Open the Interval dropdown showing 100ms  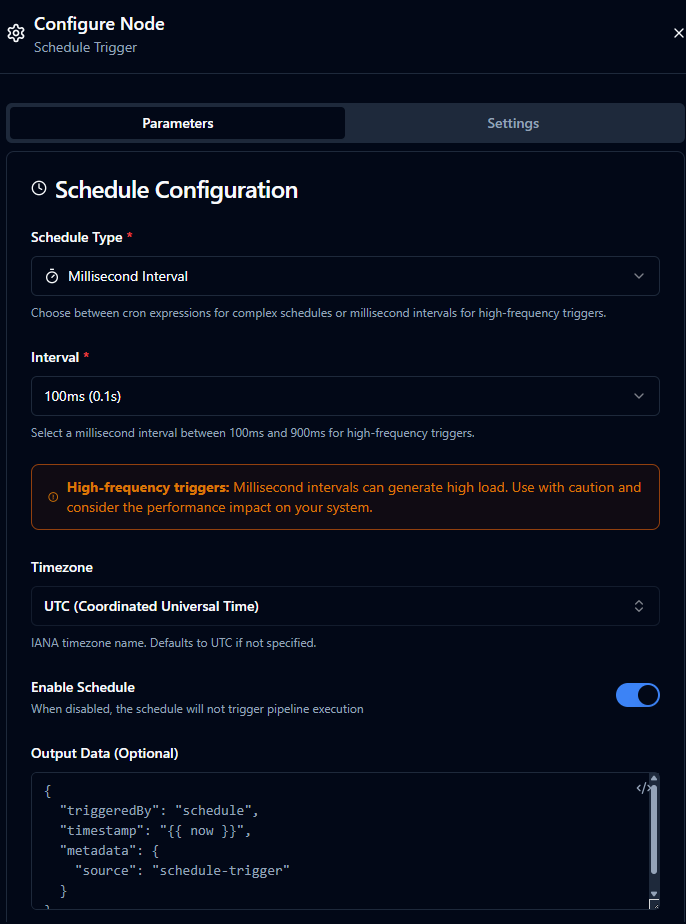tap(345, 396)
